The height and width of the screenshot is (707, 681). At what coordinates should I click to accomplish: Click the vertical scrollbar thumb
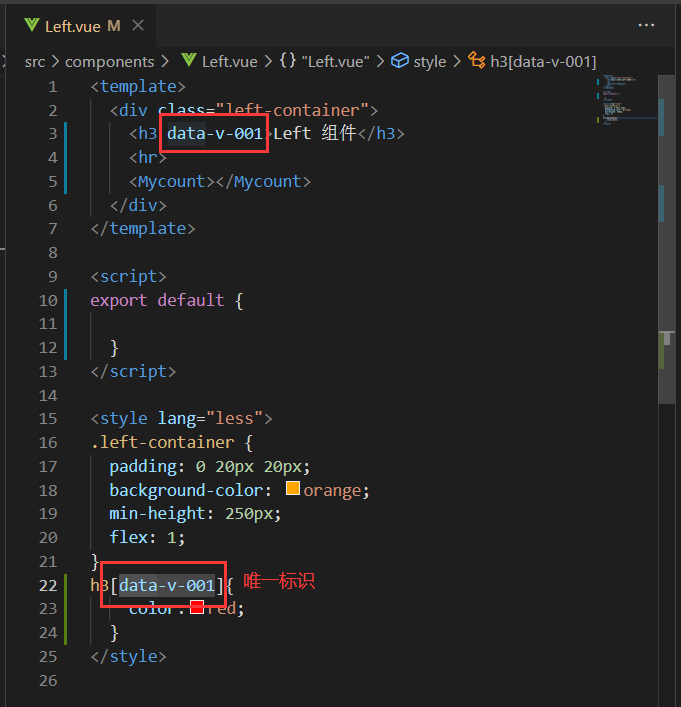[669, 239]
